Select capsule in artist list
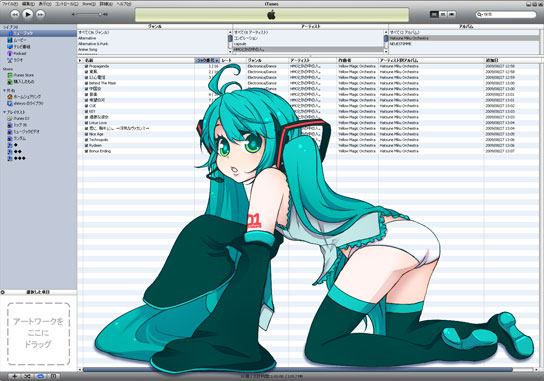This screenshot has height=381, width=544. [x=308, y=44]
